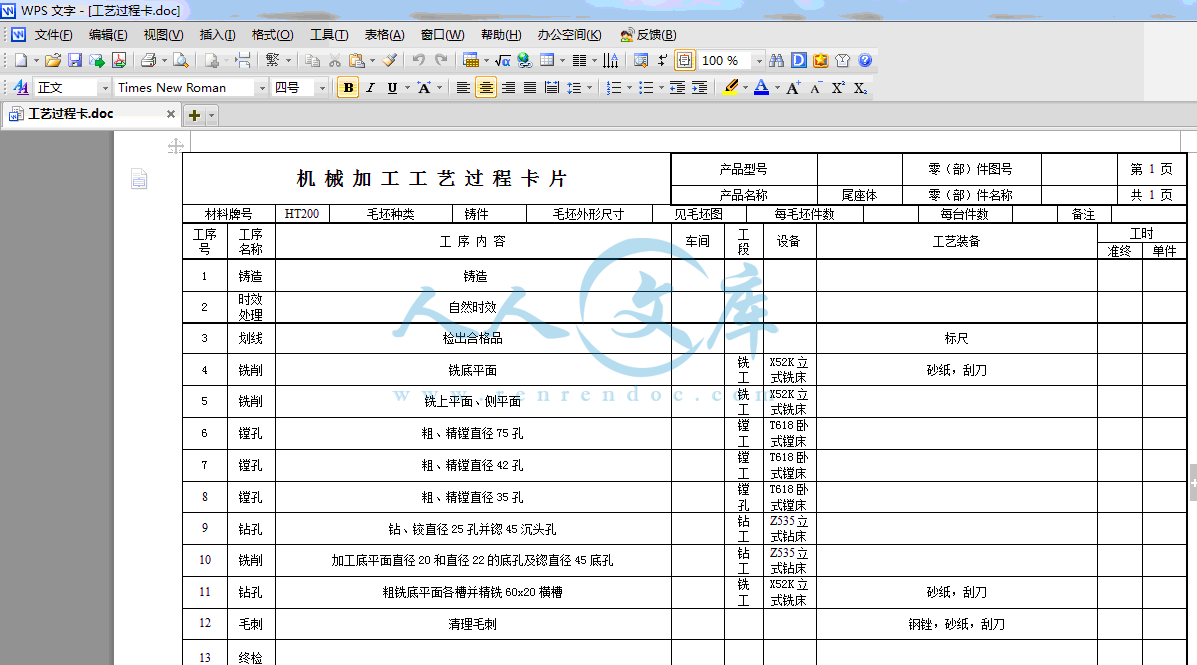Screen dimensions: 1197x665
Task: Increase paragraph indent
Action: tap(699, 88)
